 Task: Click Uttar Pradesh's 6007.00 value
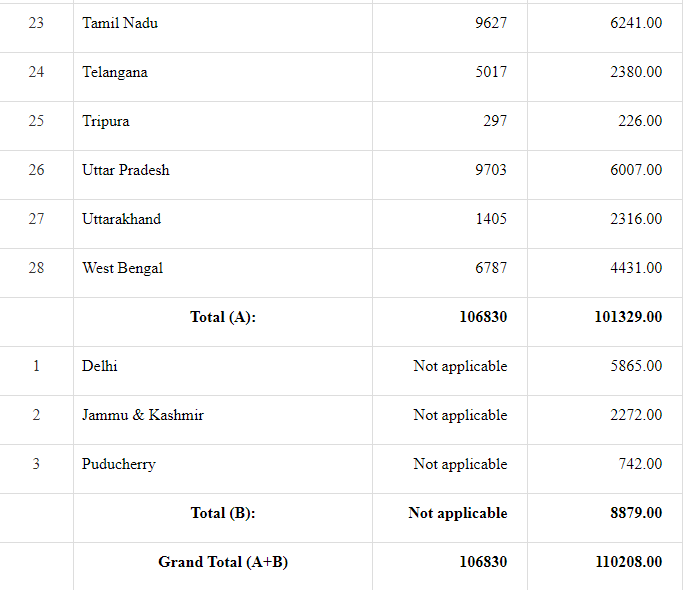coord(636,170)
